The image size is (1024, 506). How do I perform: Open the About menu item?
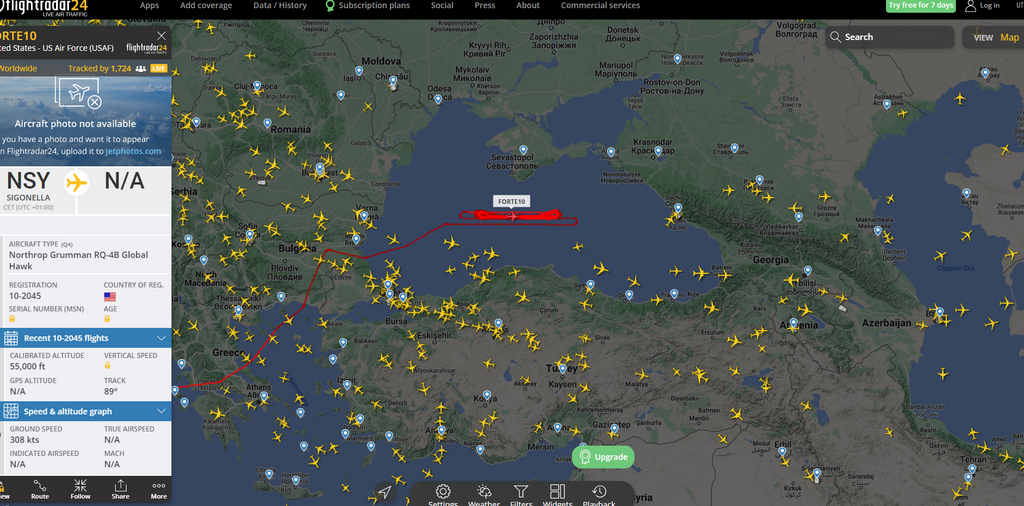click(528, 5)
